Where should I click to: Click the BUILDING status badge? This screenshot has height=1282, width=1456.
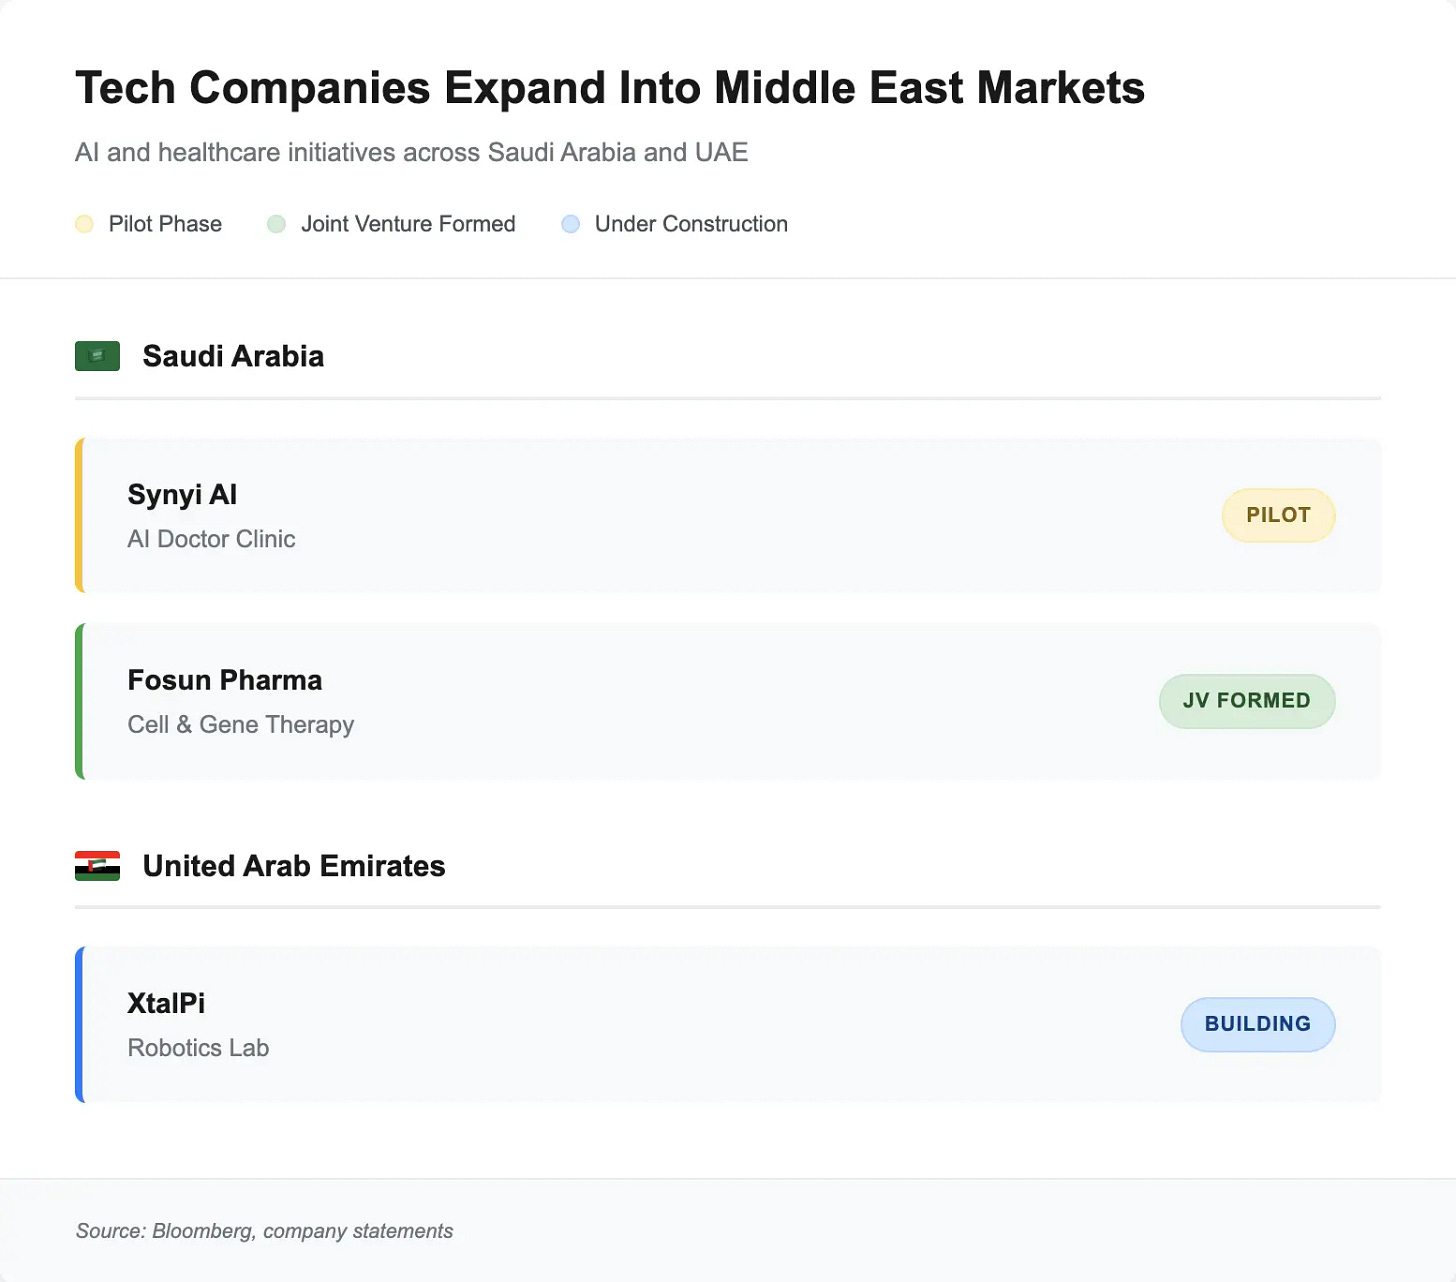click(x=1257, y=1024)
